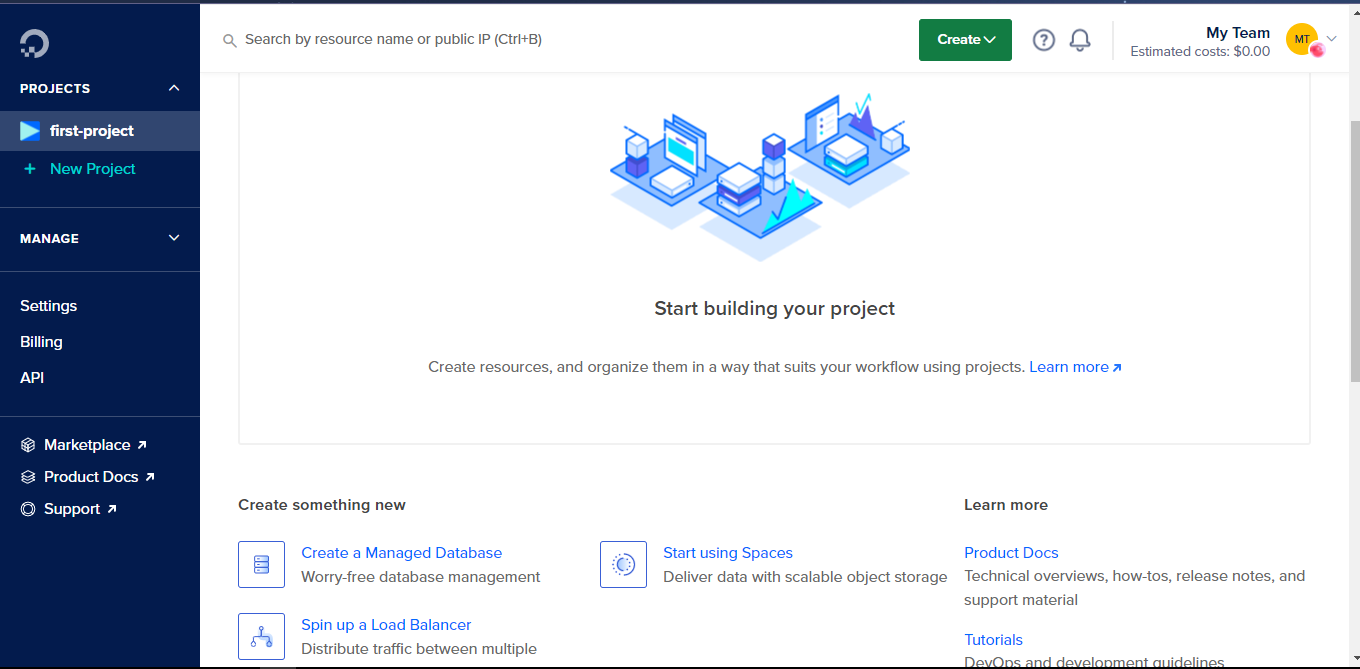
Task: Open Billing in the sidebar
Action: [41, 342]
